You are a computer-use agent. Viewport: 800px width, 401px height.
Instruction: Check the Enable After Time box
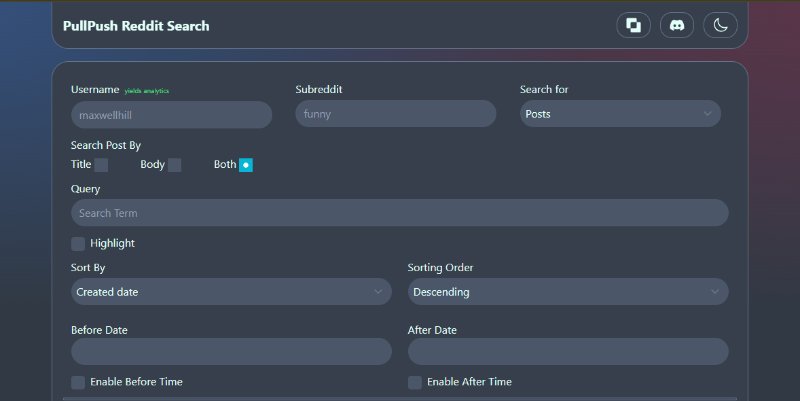tap(415, 382)
